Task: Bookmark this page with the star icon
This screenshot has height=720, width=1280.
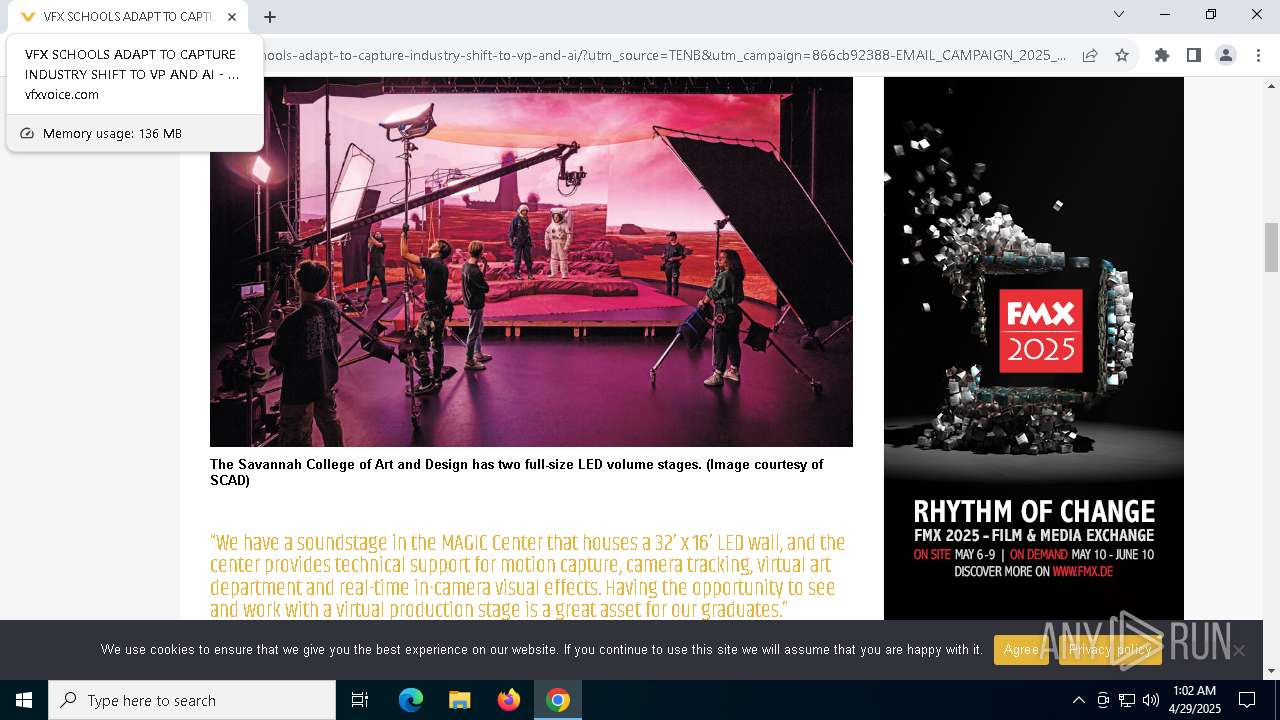Action: [1122, 55]
